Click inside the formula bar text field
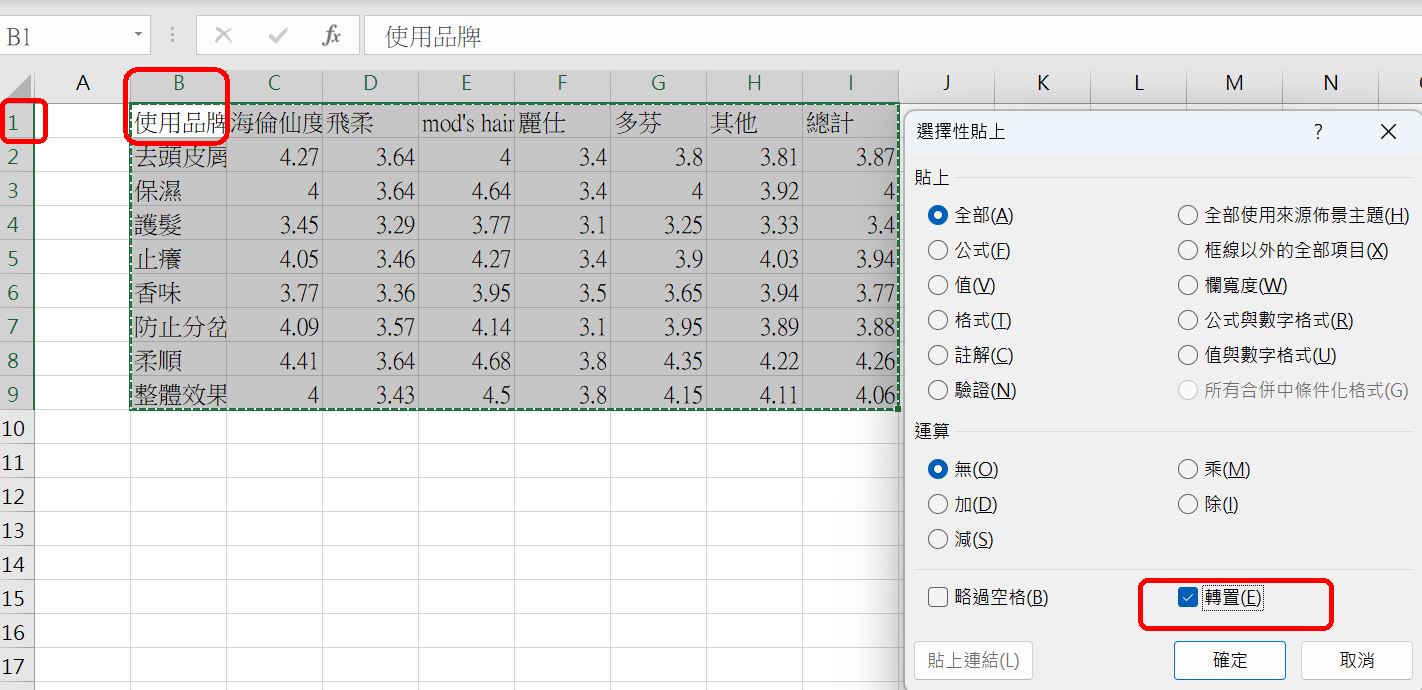Viewport: 1422px width, 690px height. click(800, 37)
